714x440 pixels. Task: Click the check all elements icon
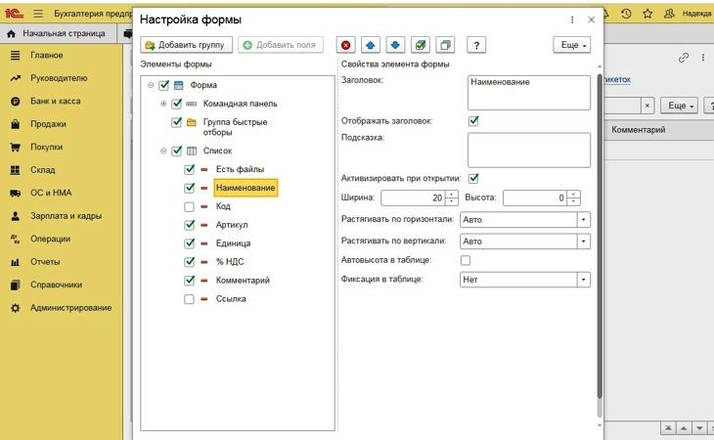pyautogui.click(x=420, y=45)
